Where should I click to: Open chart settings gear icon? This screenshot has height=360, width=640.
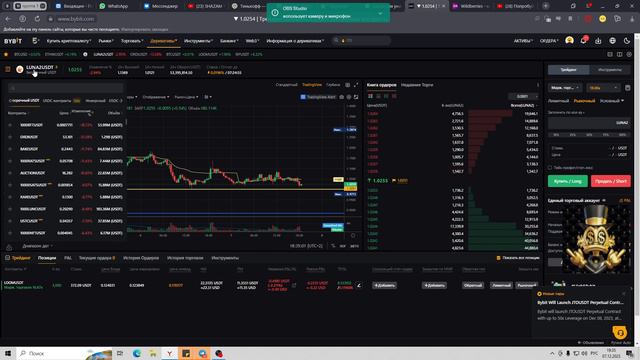click(349, 97)
